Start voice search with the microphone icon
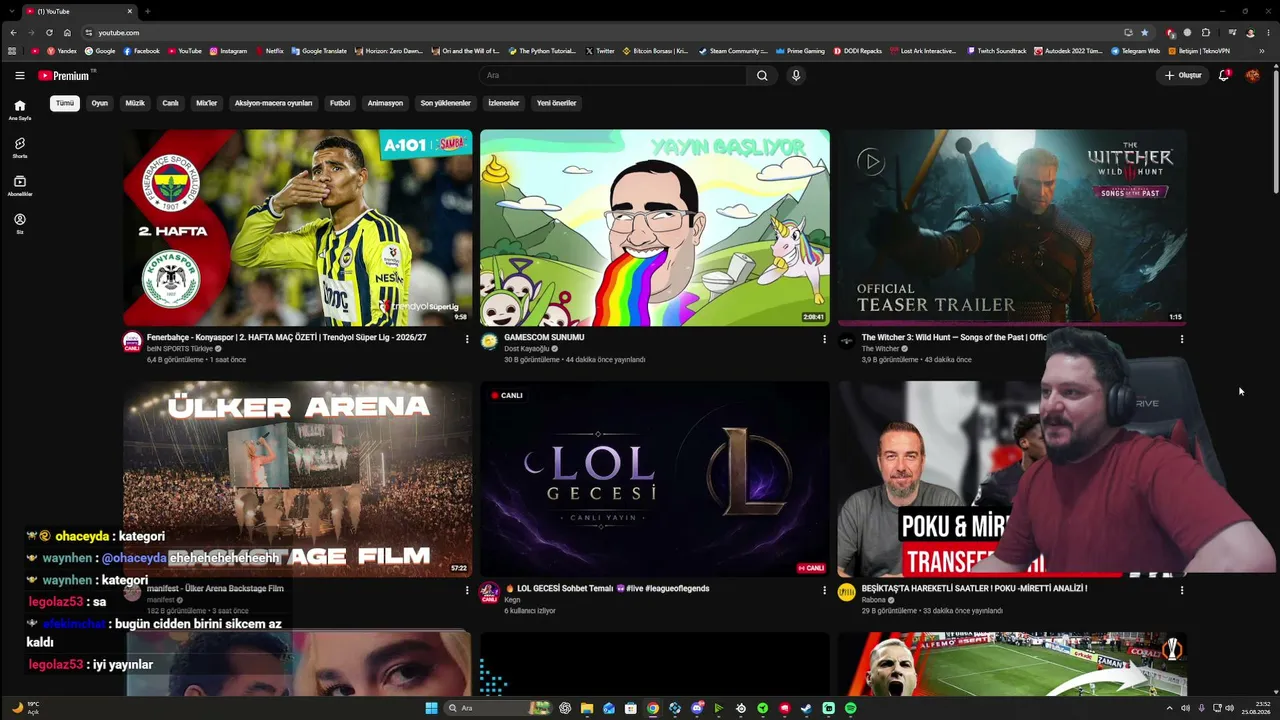The height and width of the screenshot is (720, 1280). pos(796,75)
